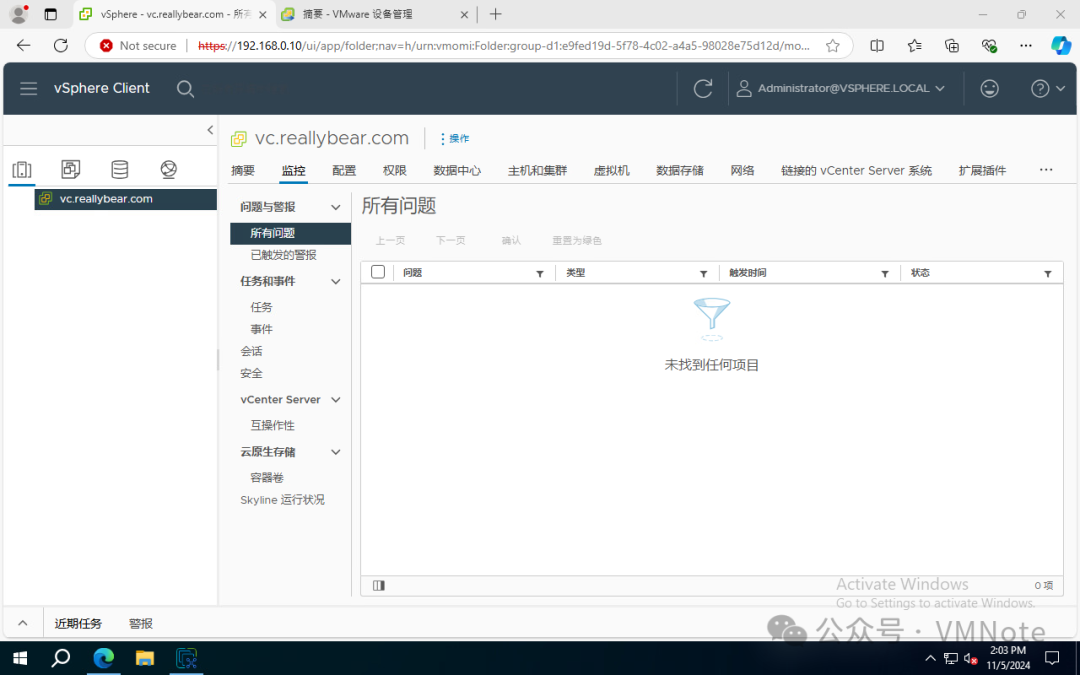Open the help question mark menu
The height and width of the screenshot is (675, 1080).
[x=1048, y=88]
